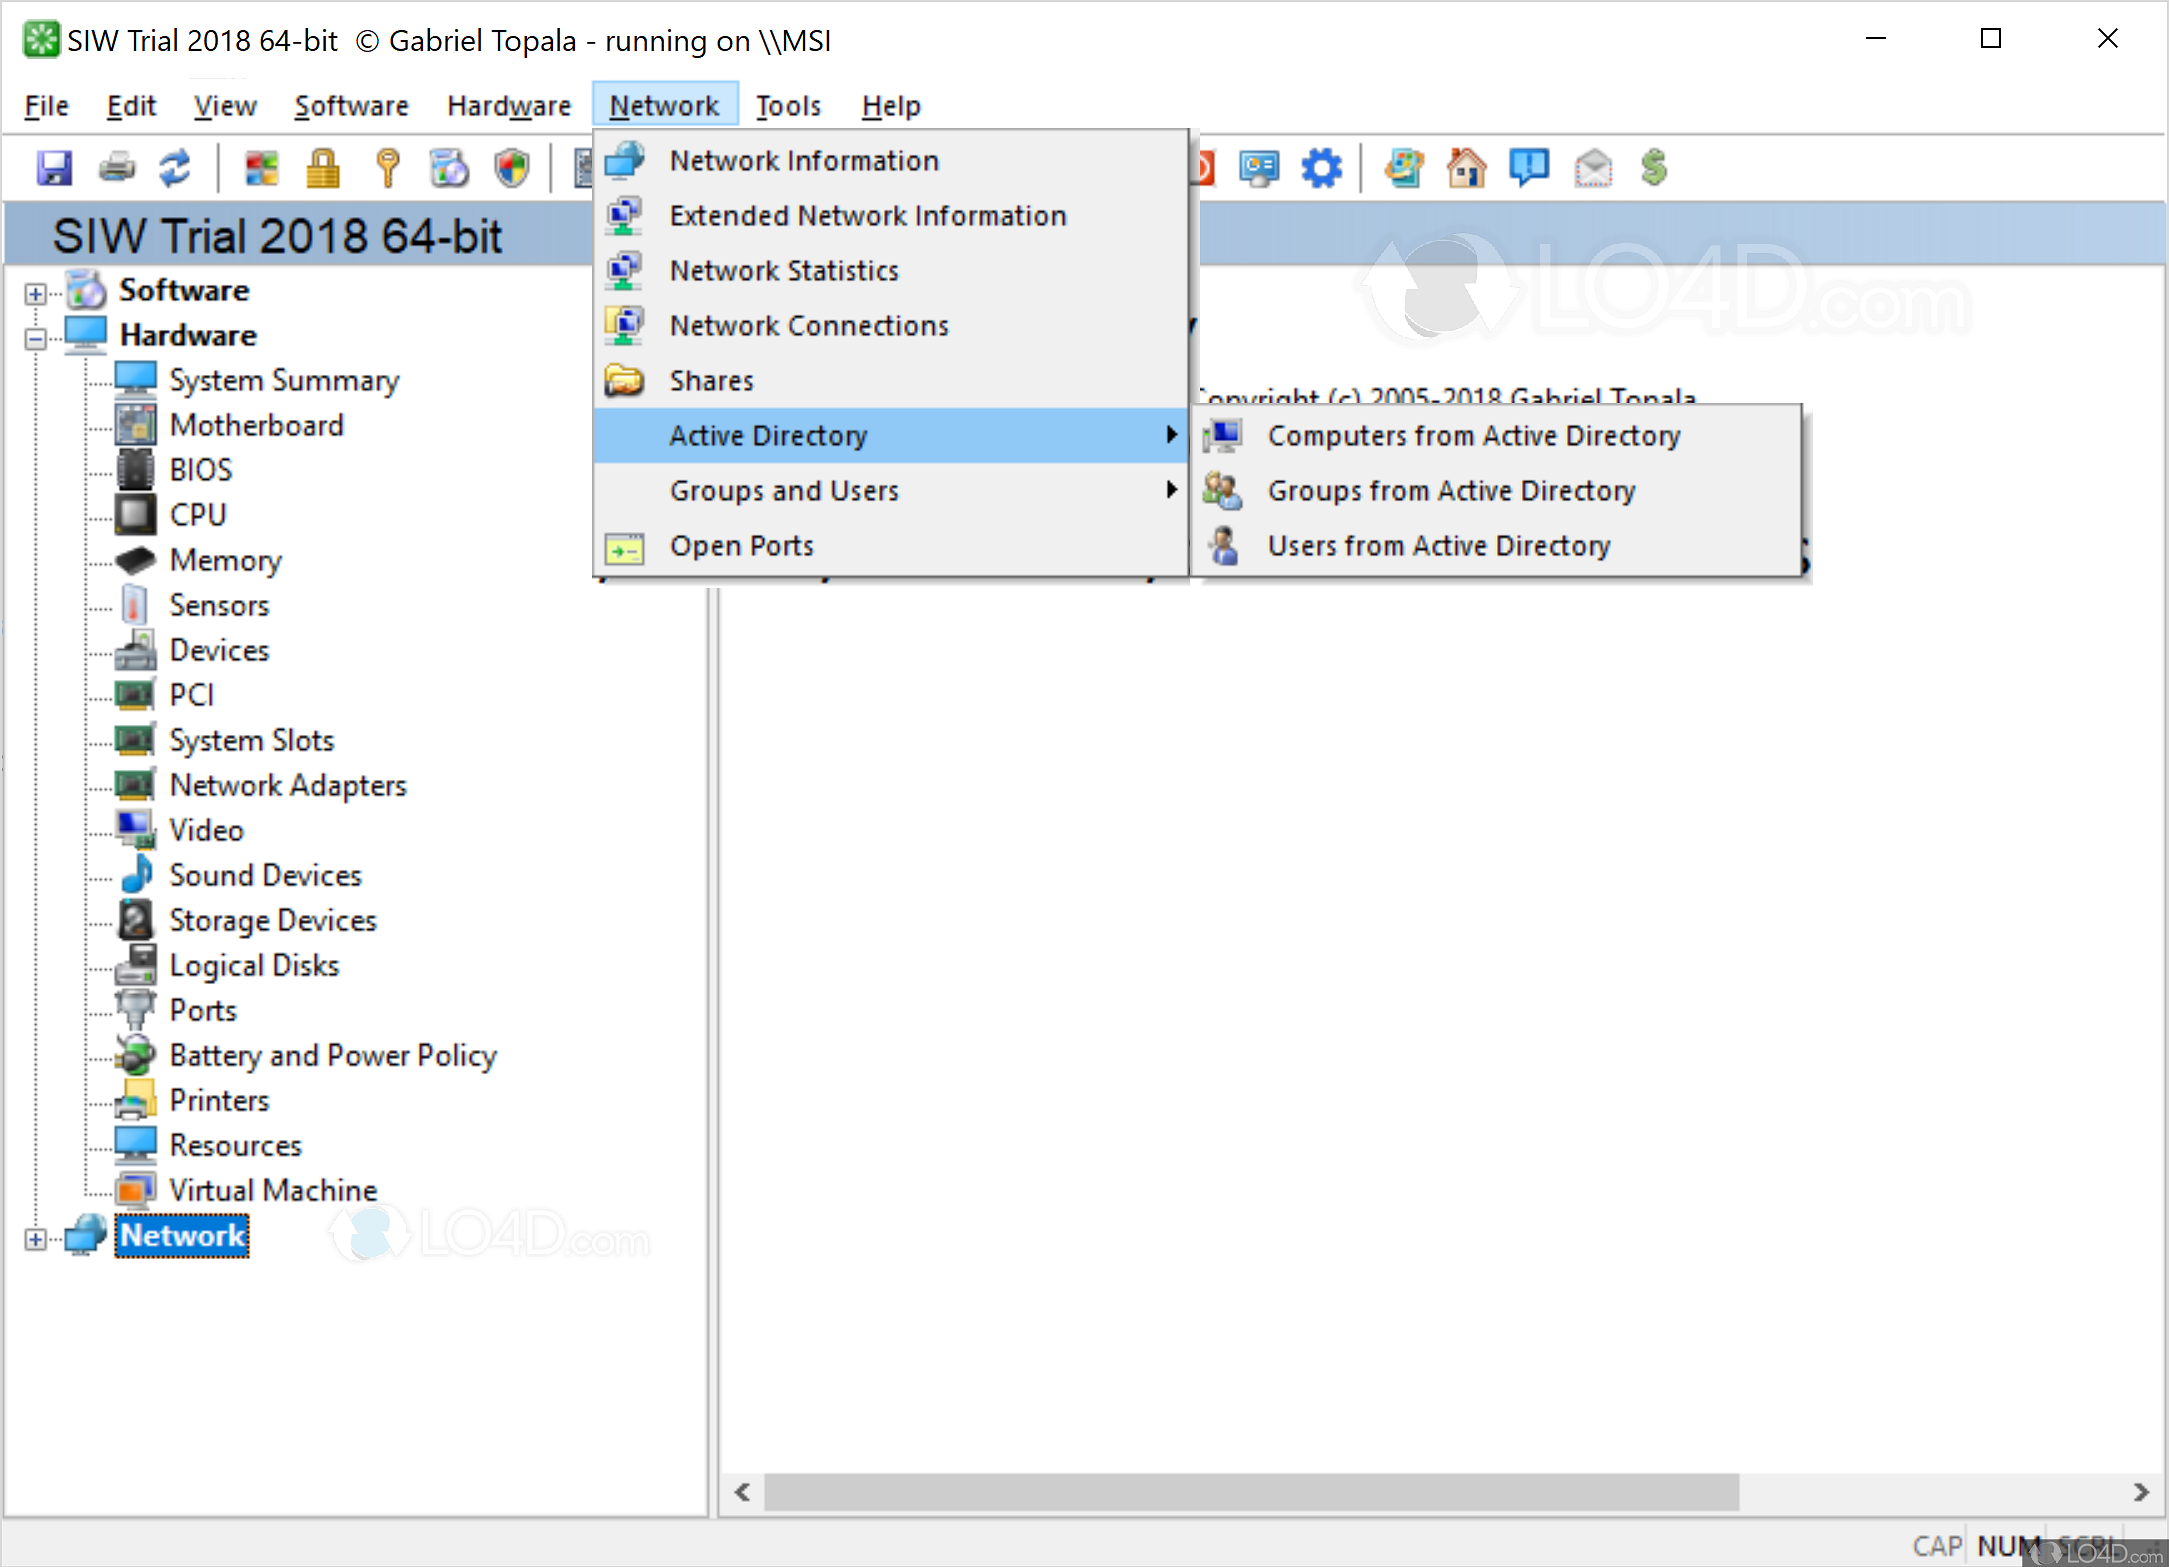Refresh the data with the blue arrows icon
Screen dimensions: 2169x1567
(176, 168)
